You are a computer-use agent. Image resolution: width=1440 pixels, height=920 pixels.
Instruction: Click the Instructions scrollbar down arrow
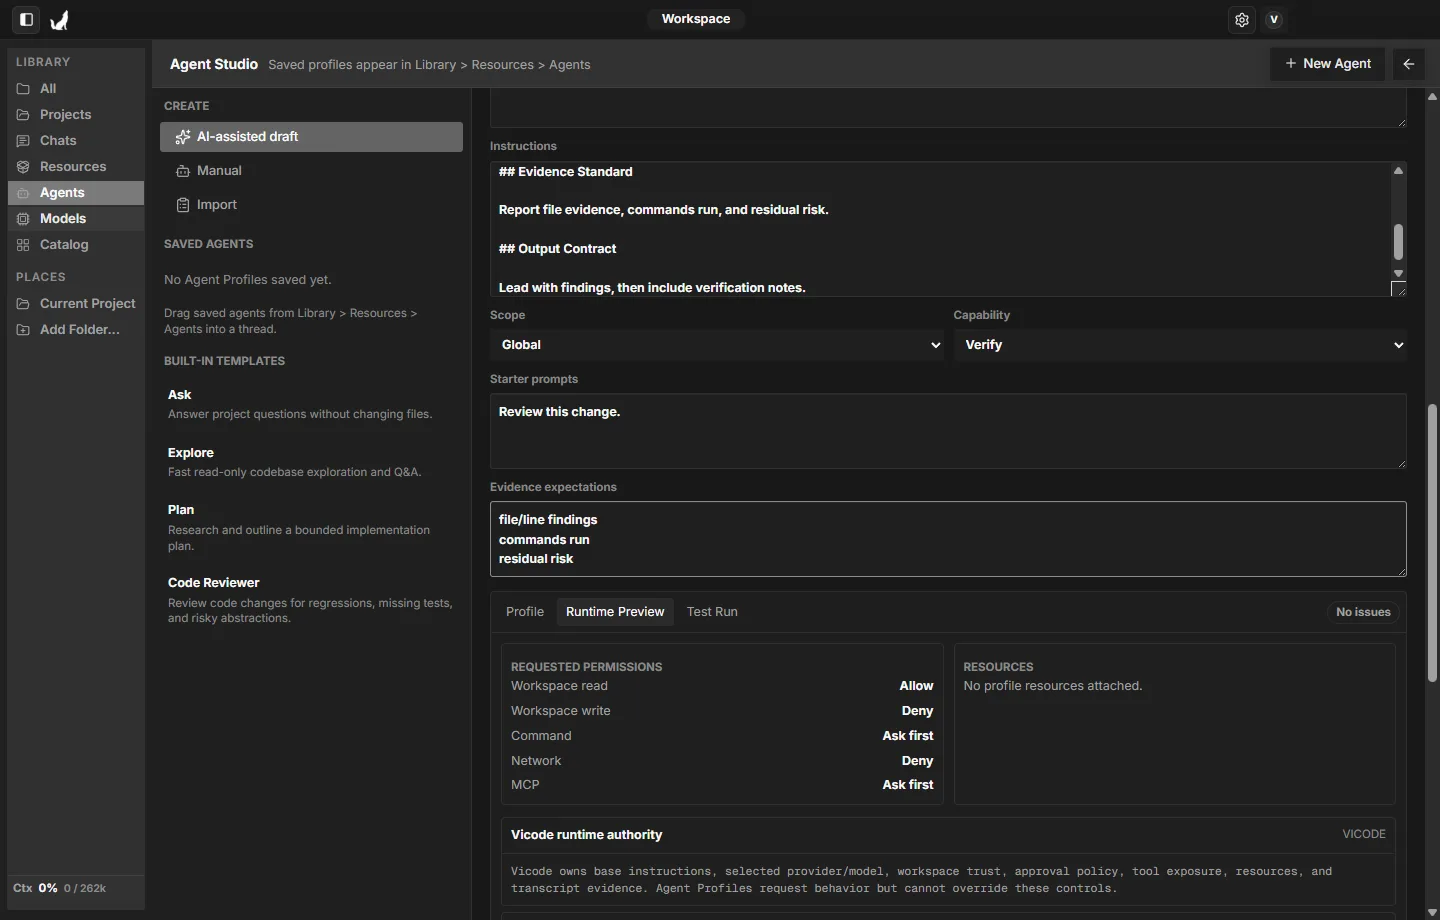[x=1399, y=273]
